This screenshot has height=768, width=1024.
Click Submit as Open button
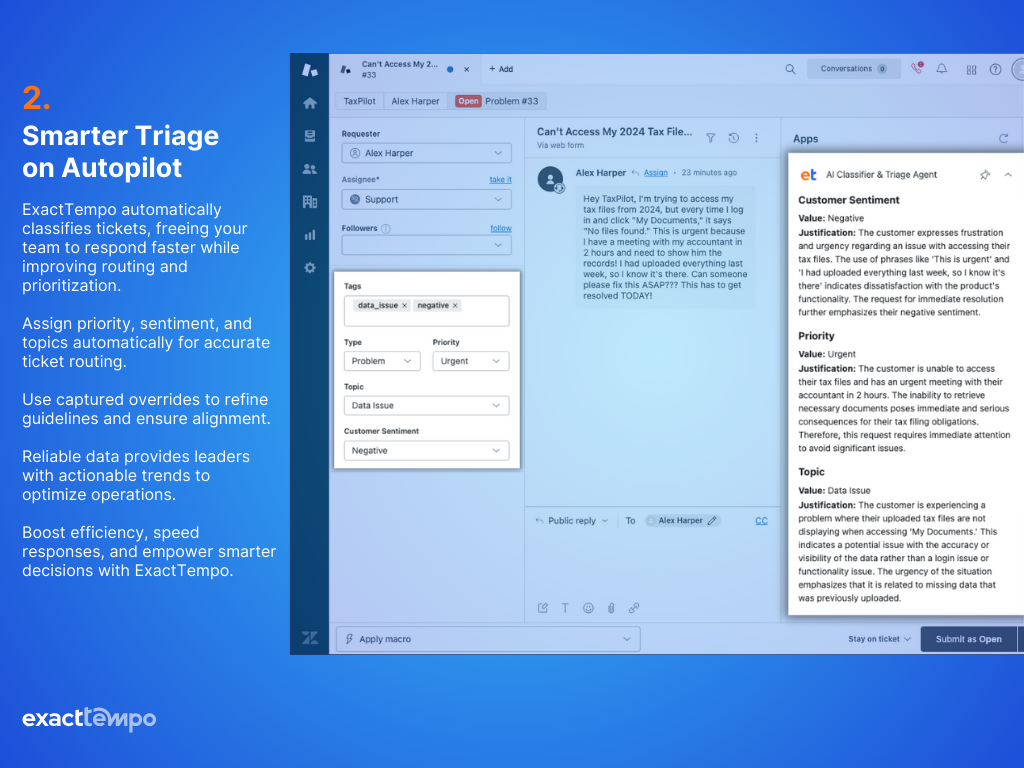[968, 639]
